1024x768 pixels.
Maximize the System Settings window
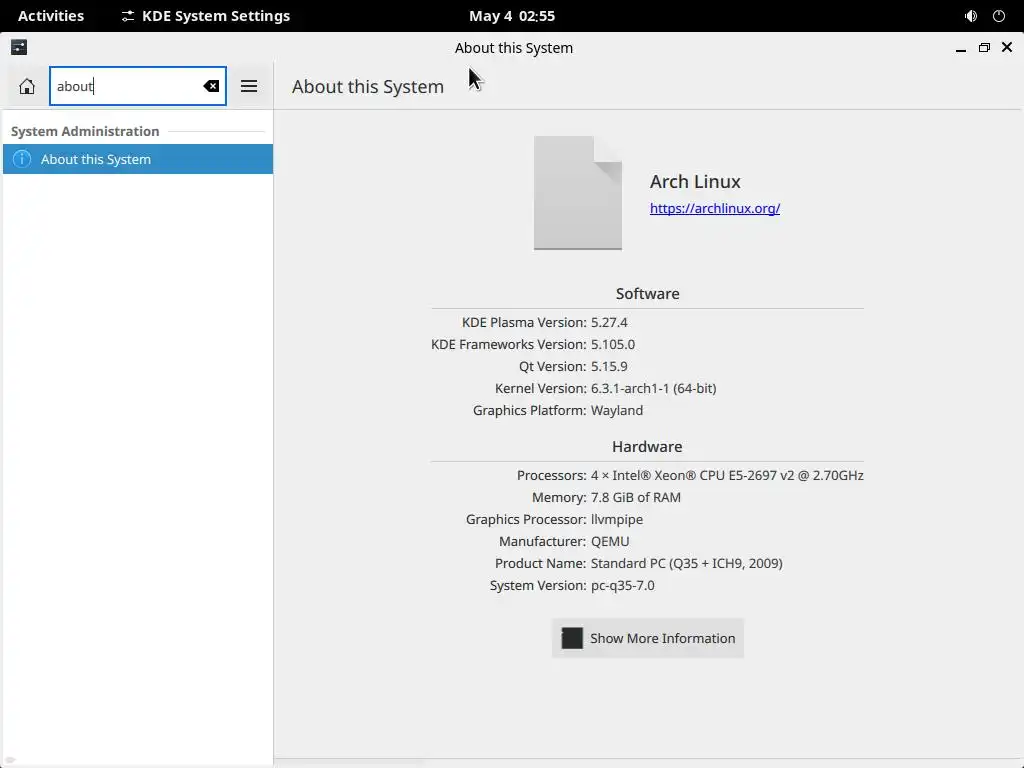[x=984, y=48]
